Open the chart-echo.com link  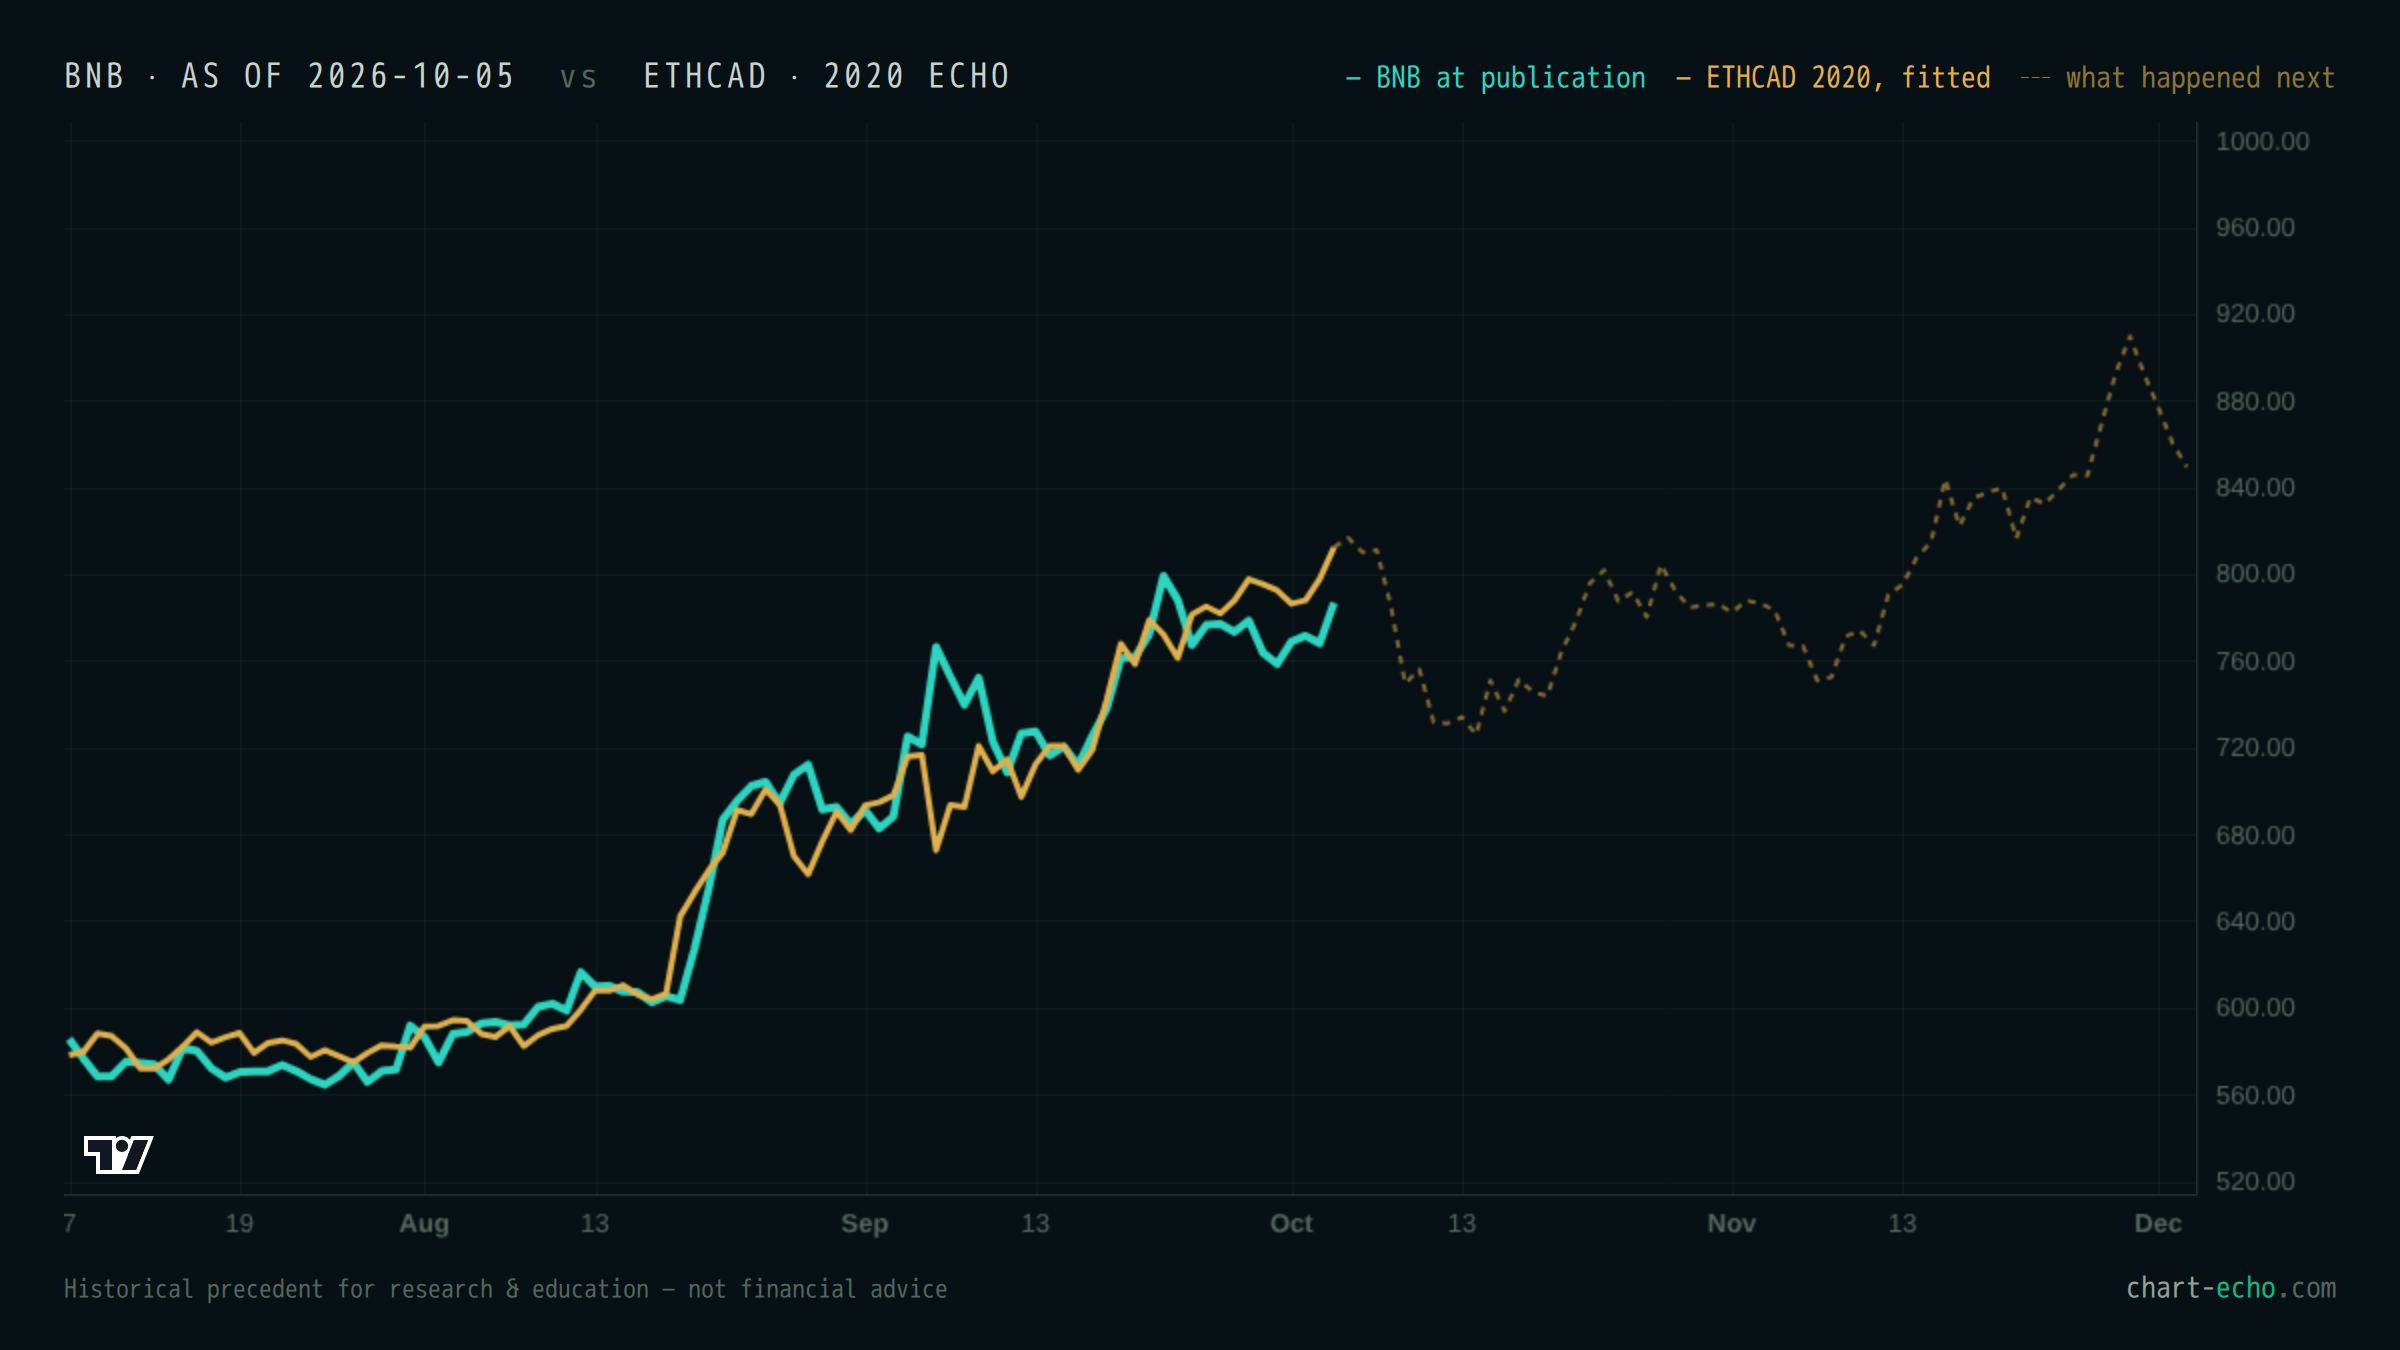(x=2231, y=1288)
